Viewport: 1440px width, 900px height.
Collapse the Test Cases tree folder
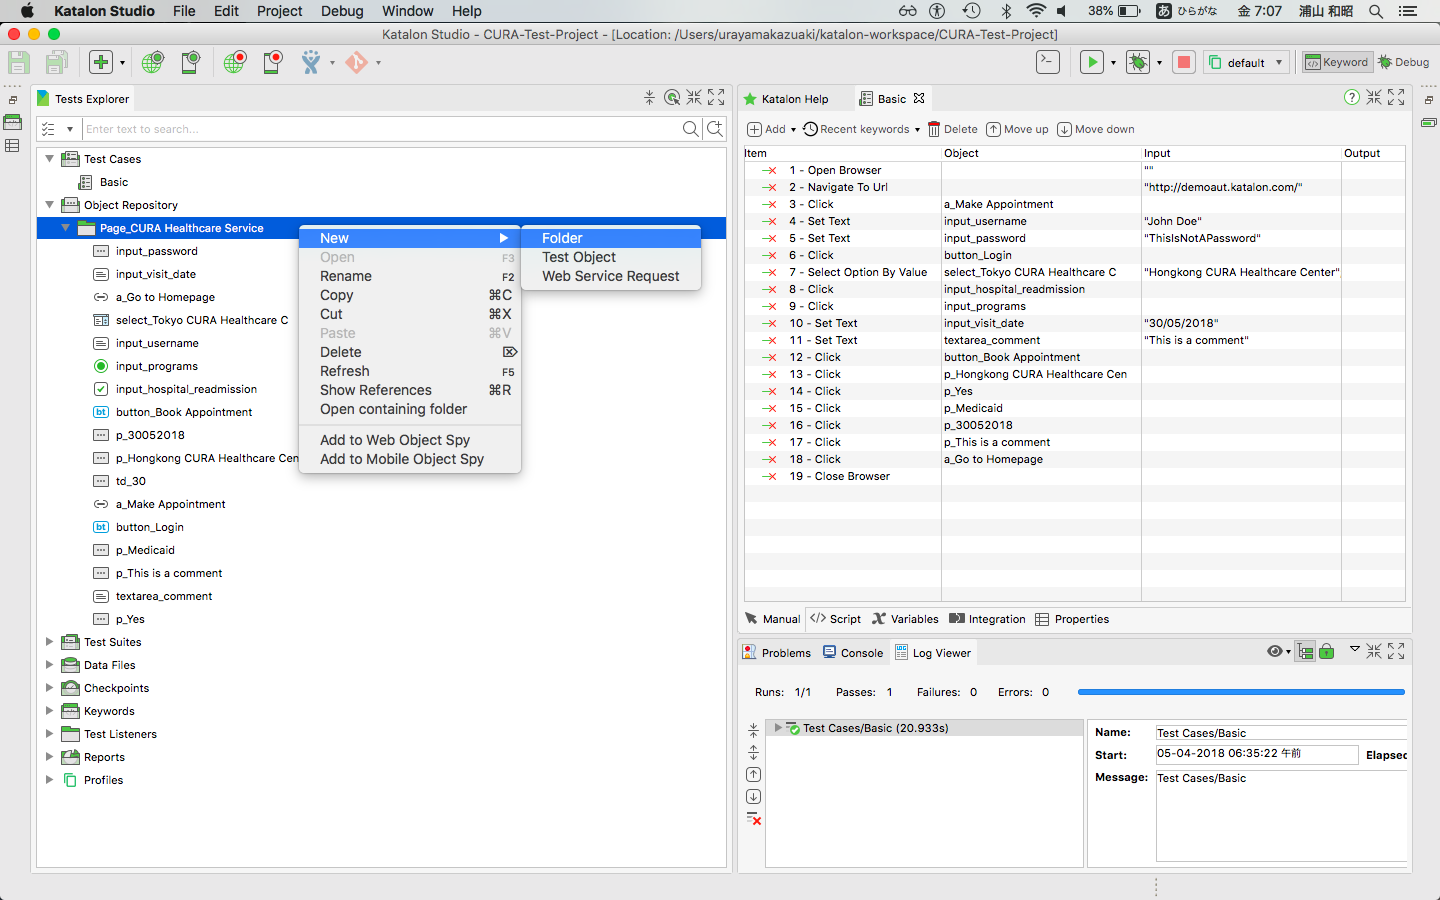click(x=49, y=159)
